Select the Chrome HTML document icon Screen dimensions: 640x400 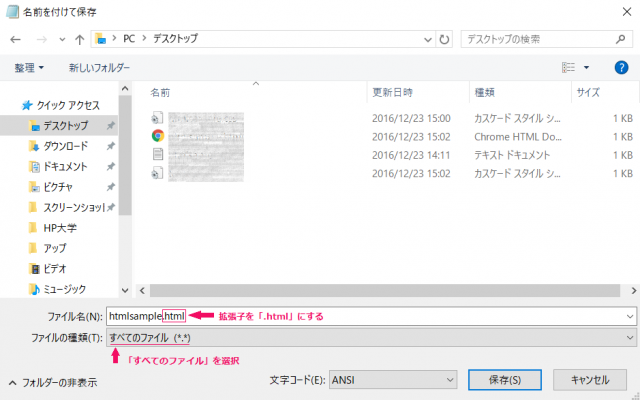[x=158, y=136]
